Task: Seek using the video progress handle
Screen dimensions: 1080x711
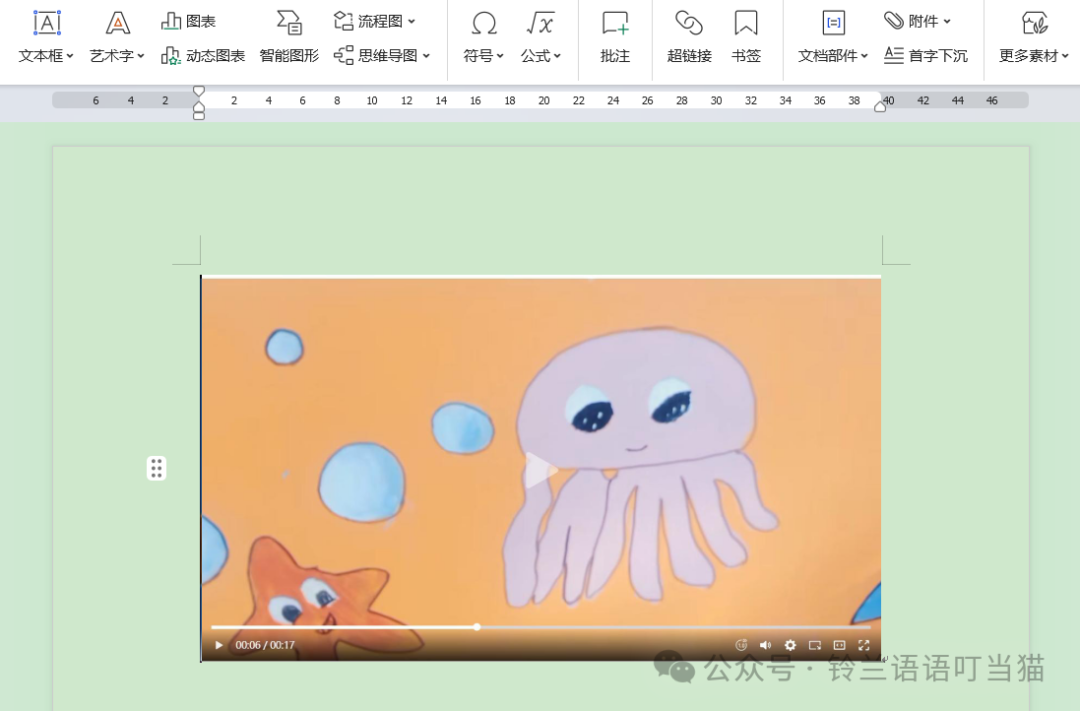Action: [x=477, y=627]
